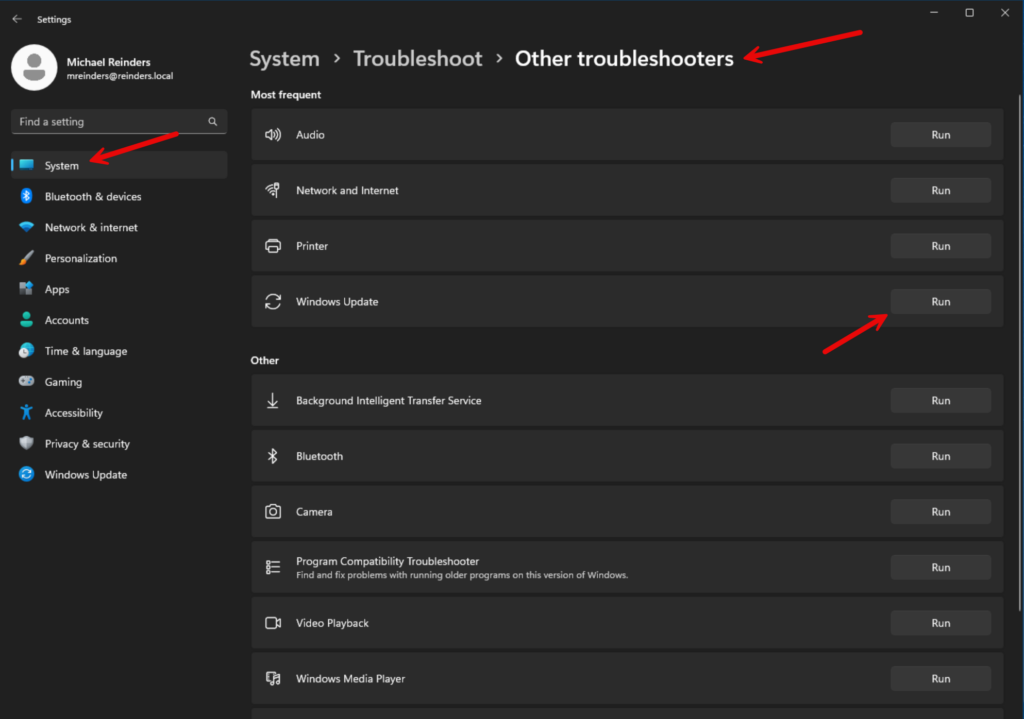Click the Video Playback label text
Screen dimensions: 1024x719
point(332,623)
